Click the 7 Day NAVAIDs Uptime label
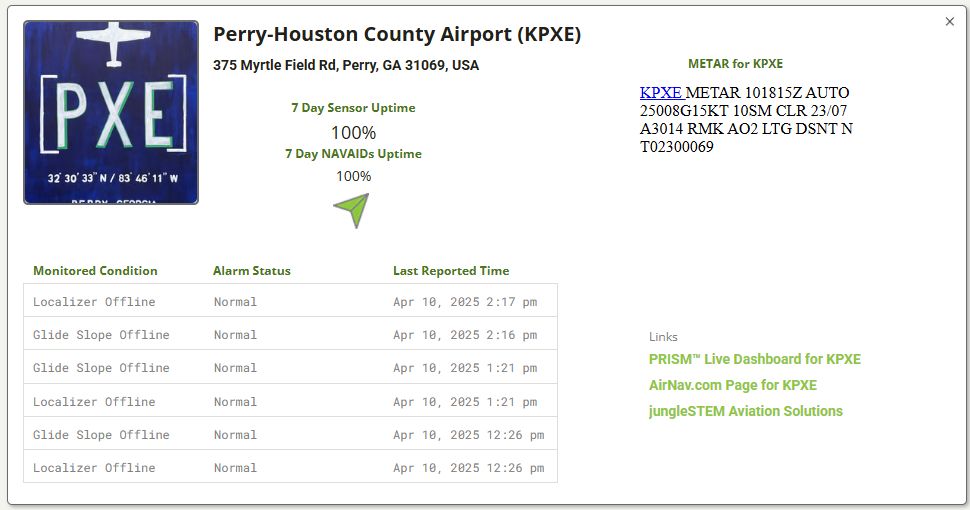The height and width of the screenshot is (510, 970). 353,154
